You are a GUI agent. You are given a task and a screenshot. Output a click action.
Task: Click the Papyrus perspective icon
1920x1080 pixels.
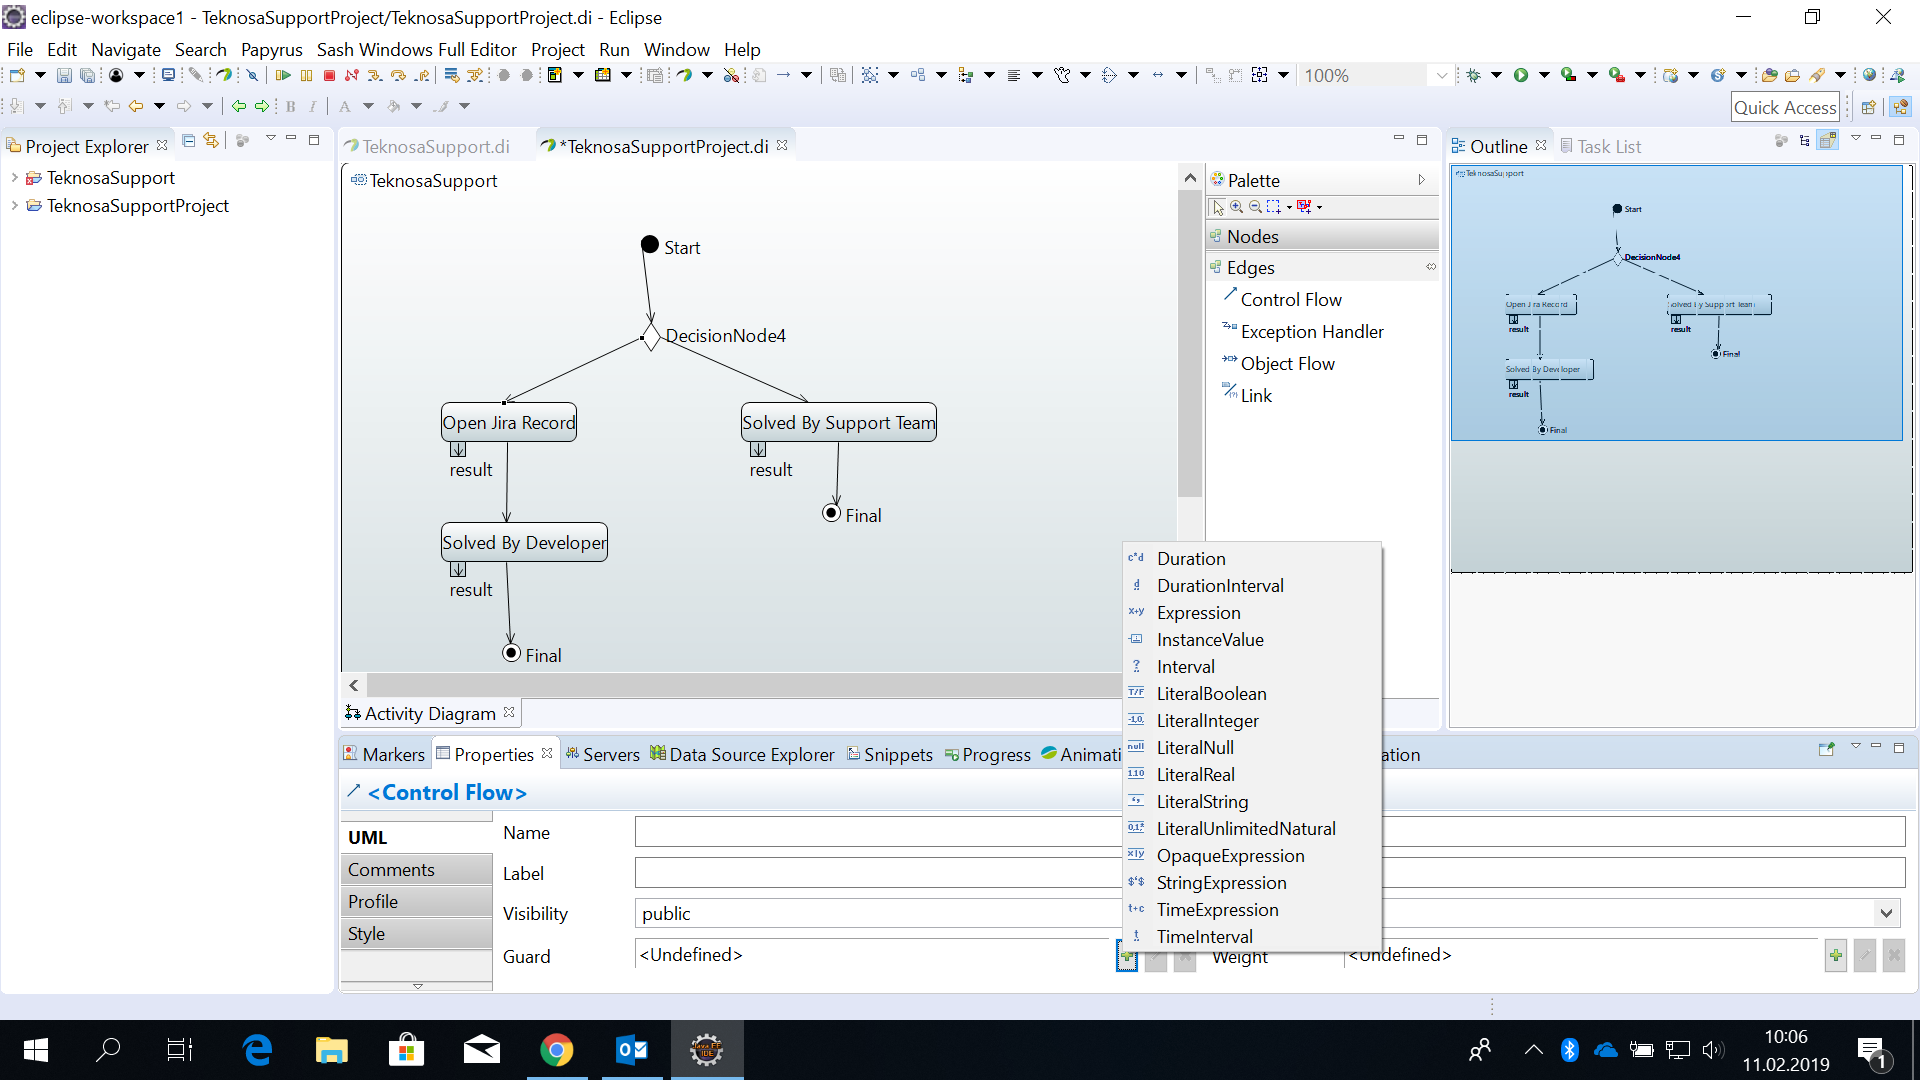coord(1901,107)
